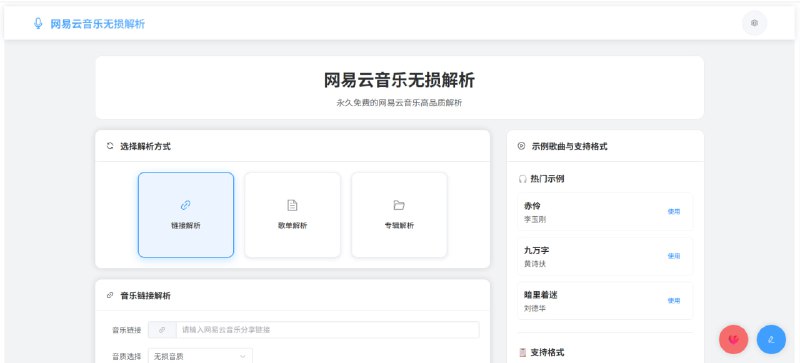
Task: Click the artist name 李玉刚
Action: (535, 219)
